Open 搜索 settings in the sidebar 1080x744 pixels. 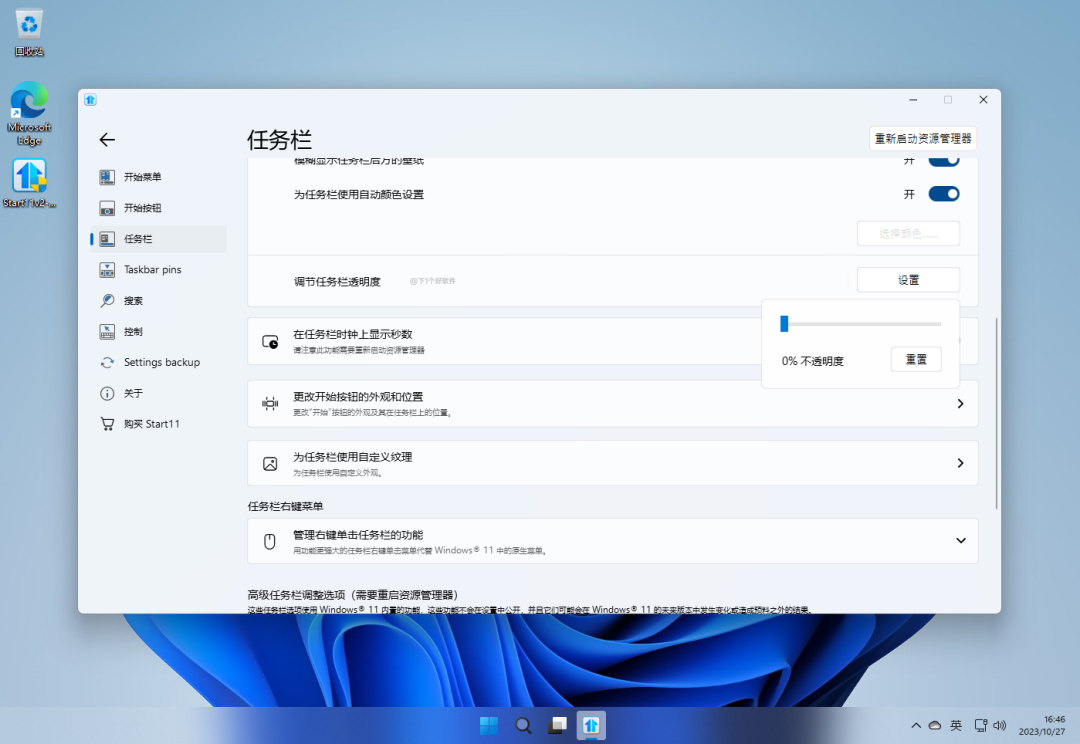click(x=158, y=300)
